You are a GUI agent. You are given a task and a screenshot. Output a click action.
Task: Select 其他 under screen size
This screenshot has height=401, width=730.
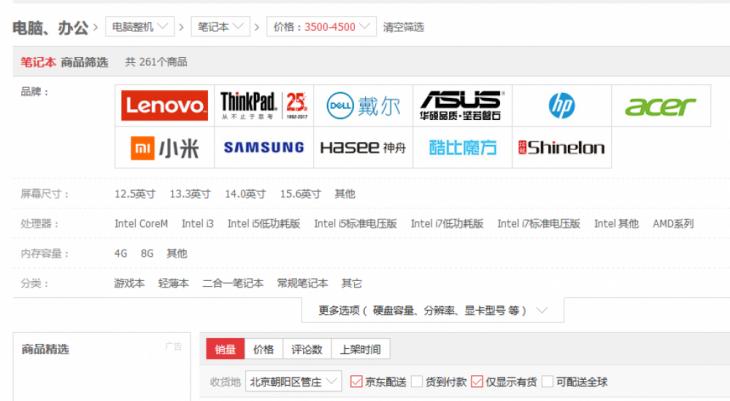(x=345, y=194)
